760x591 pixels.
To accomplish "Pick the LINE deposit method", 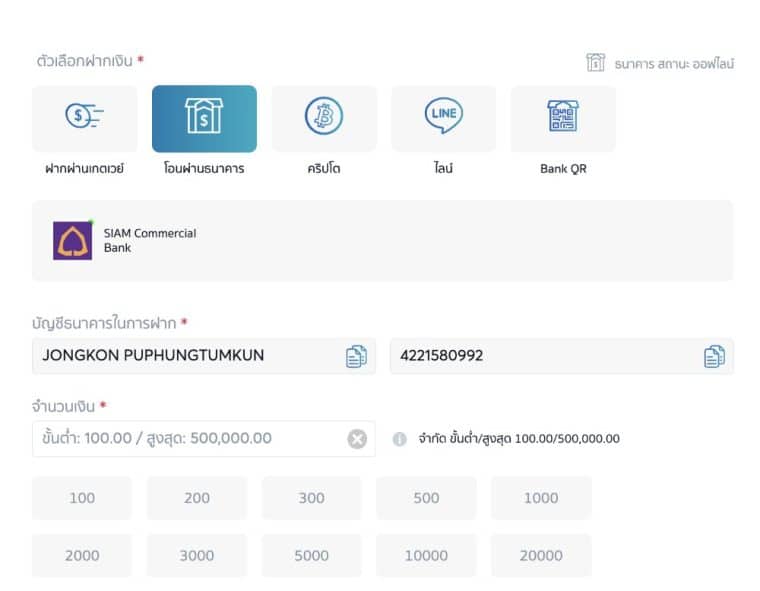I will tap(443, 118).
